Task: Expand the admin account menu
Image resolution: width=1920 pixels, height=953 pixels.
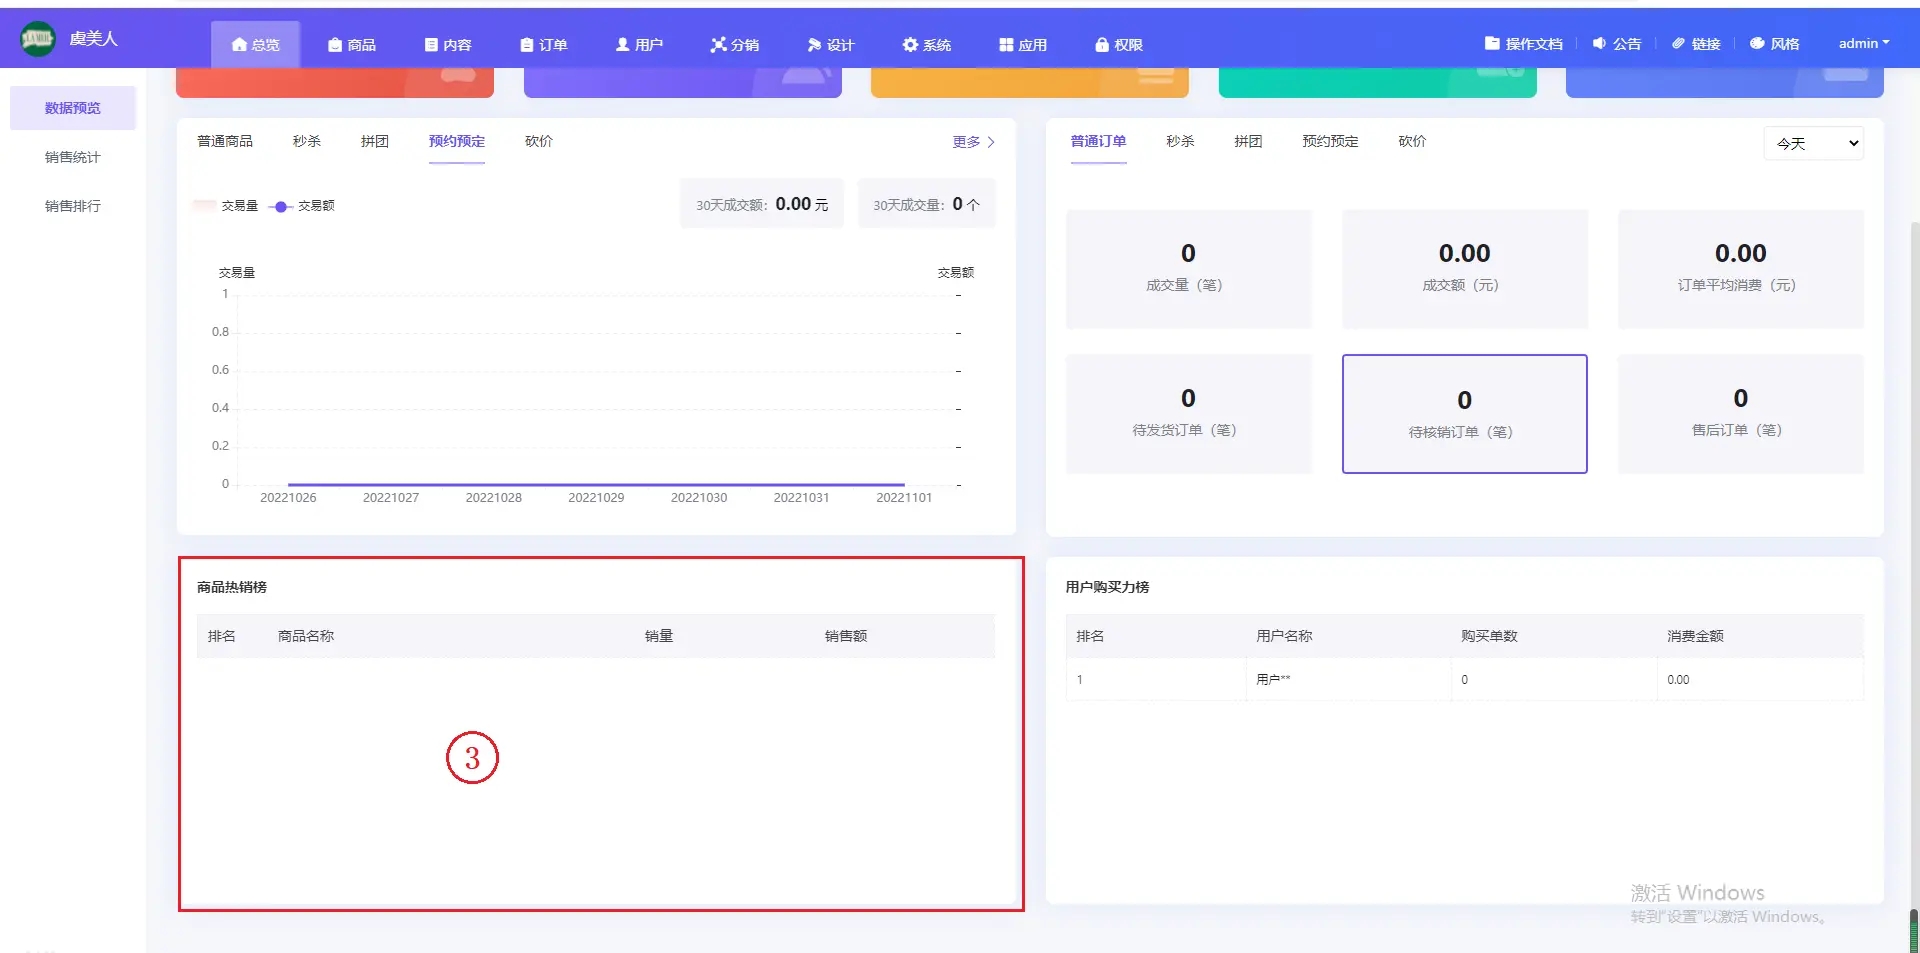Action: (x=1863, y=43)
